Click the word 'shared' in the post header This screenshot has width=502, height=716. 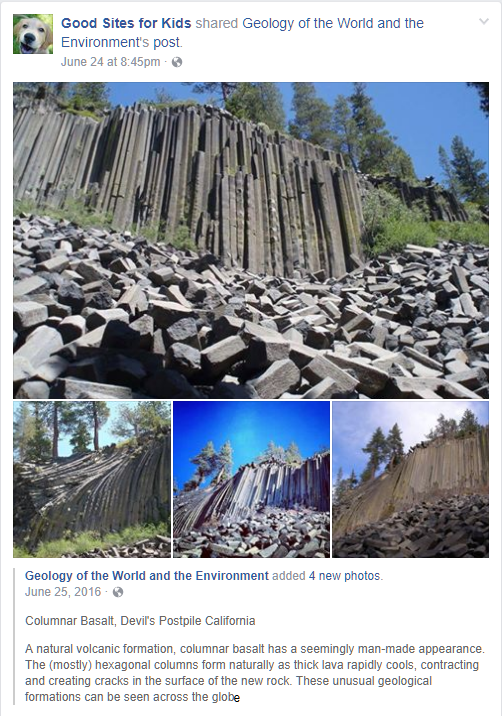[217, 23]
